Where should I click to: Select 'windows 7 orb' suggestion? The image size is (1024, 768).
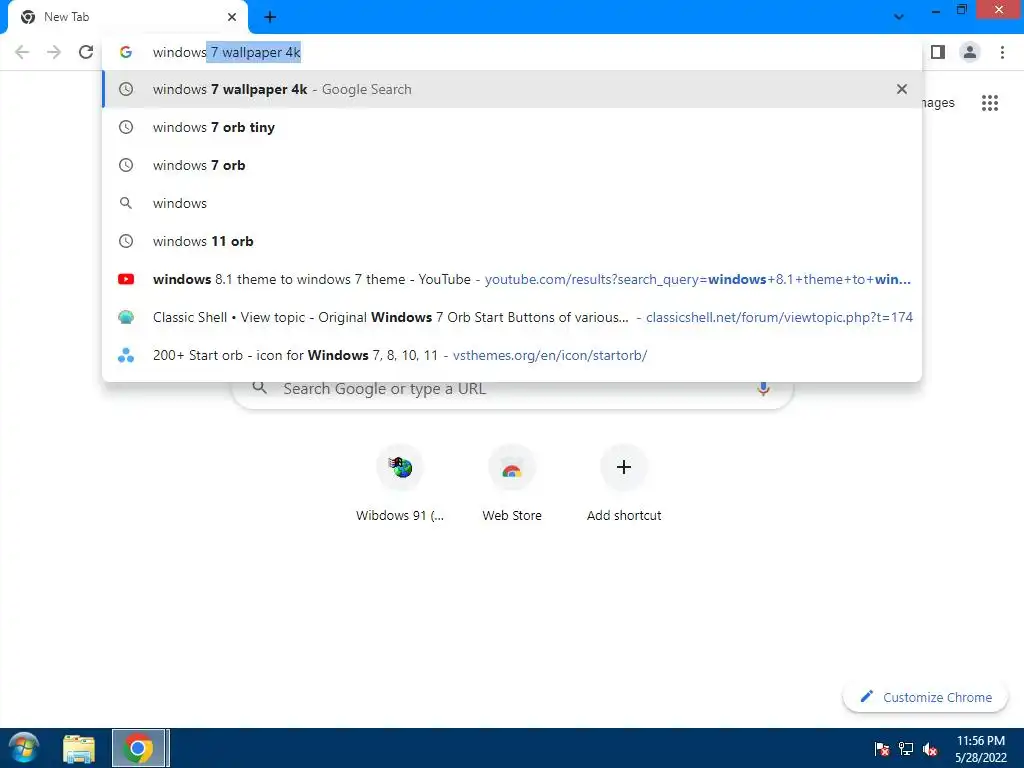click(512, 165)
